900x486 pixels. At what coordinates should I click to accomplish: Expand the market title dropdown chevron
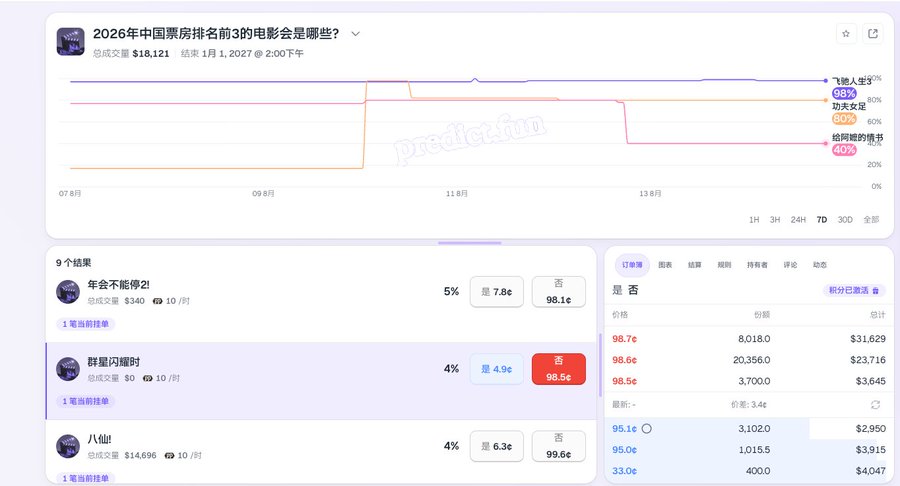(x=355, y=34)
